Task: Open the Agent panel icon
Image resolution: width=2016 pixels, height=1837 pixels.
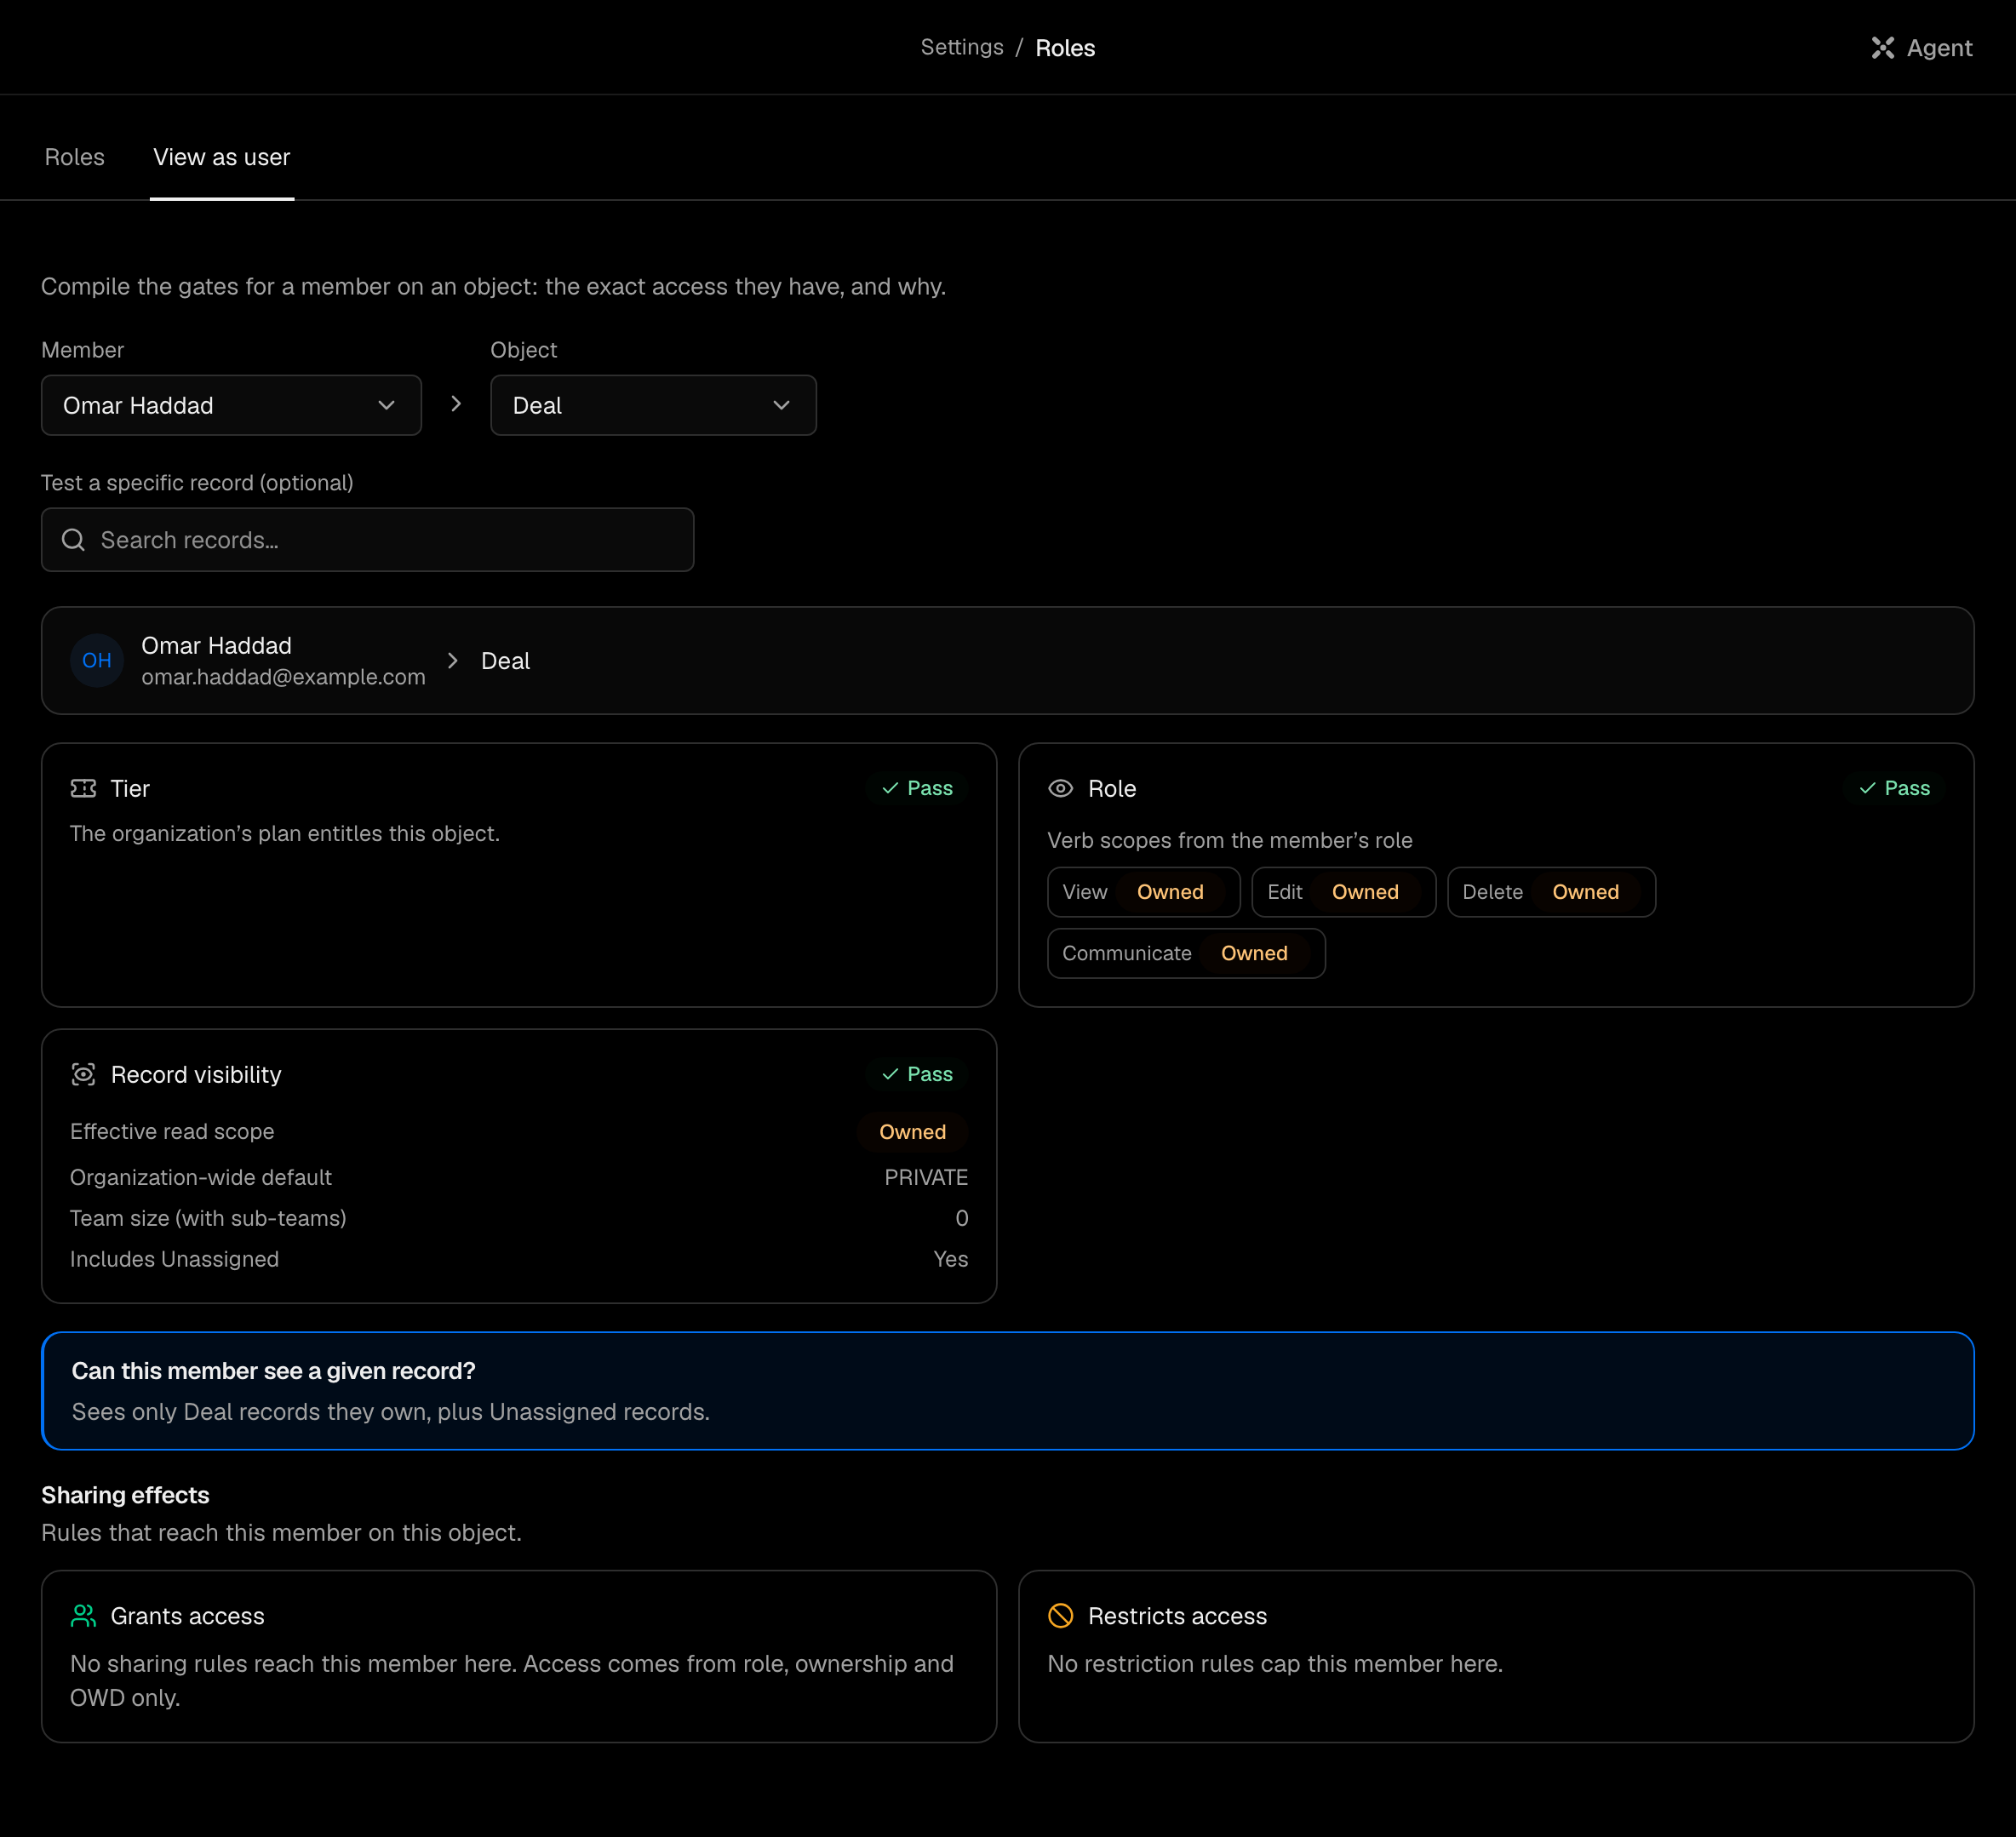Action: pos(1882,48)
